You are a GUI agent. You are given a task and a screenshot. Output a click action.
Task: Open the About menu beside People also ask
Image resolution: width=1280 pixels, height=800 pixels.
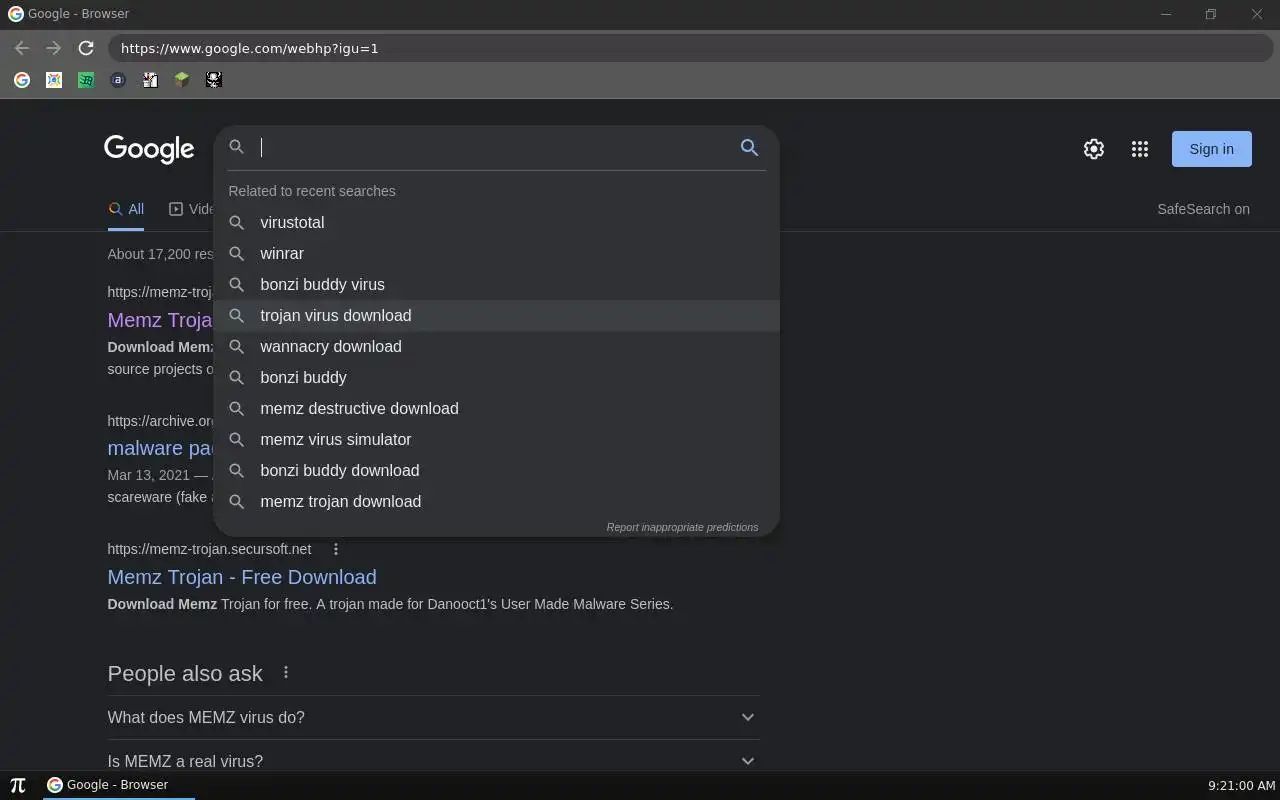pyautogui.click(x=286, y=673)
